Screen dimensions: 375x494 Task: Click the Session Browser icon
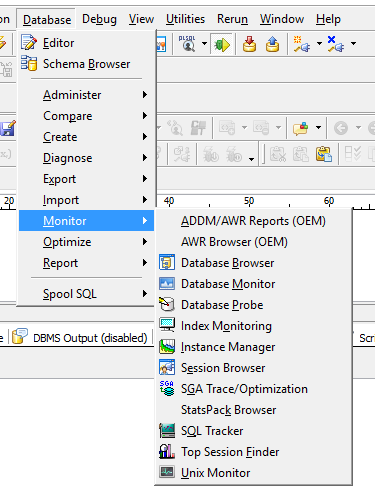(167, 368)
